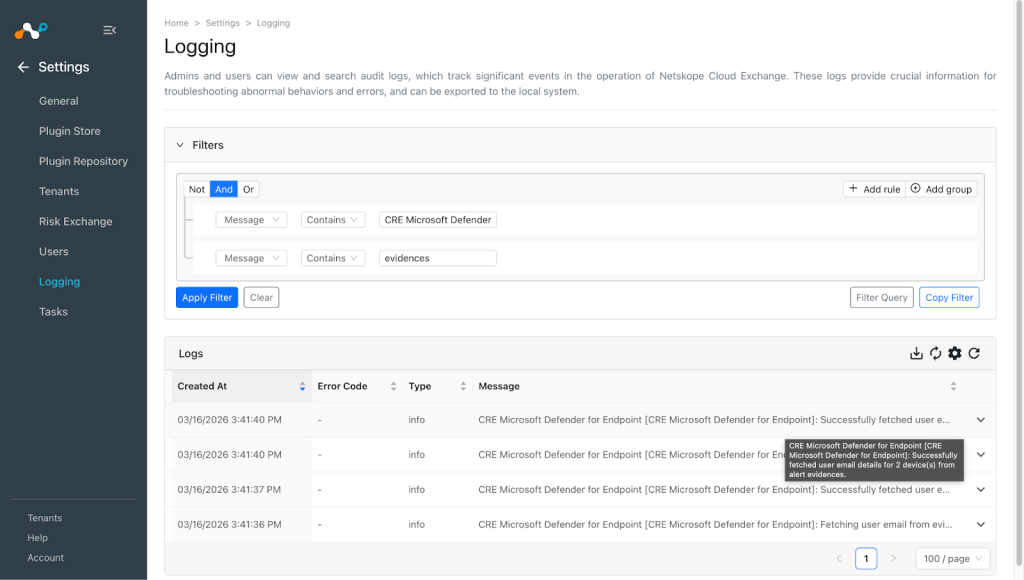Collapse the sidebar menu icon
This screenshot has width=1024, height=580.
[110, 30]
